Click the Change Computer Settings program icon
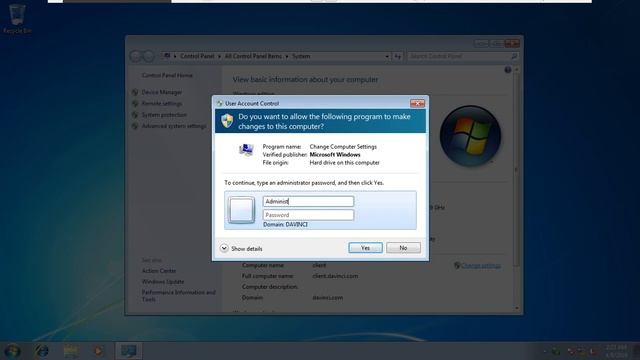 (x=246, y=150)
